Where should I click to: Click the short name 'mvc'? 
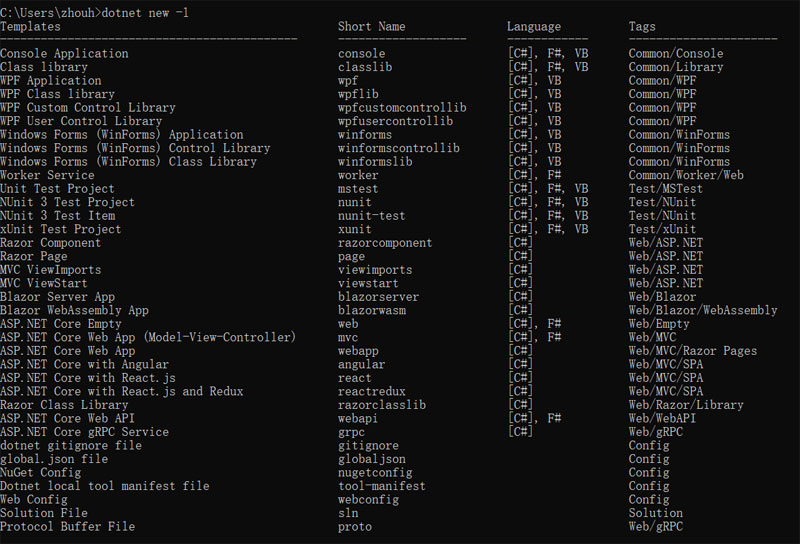click(x=348, y=337)
